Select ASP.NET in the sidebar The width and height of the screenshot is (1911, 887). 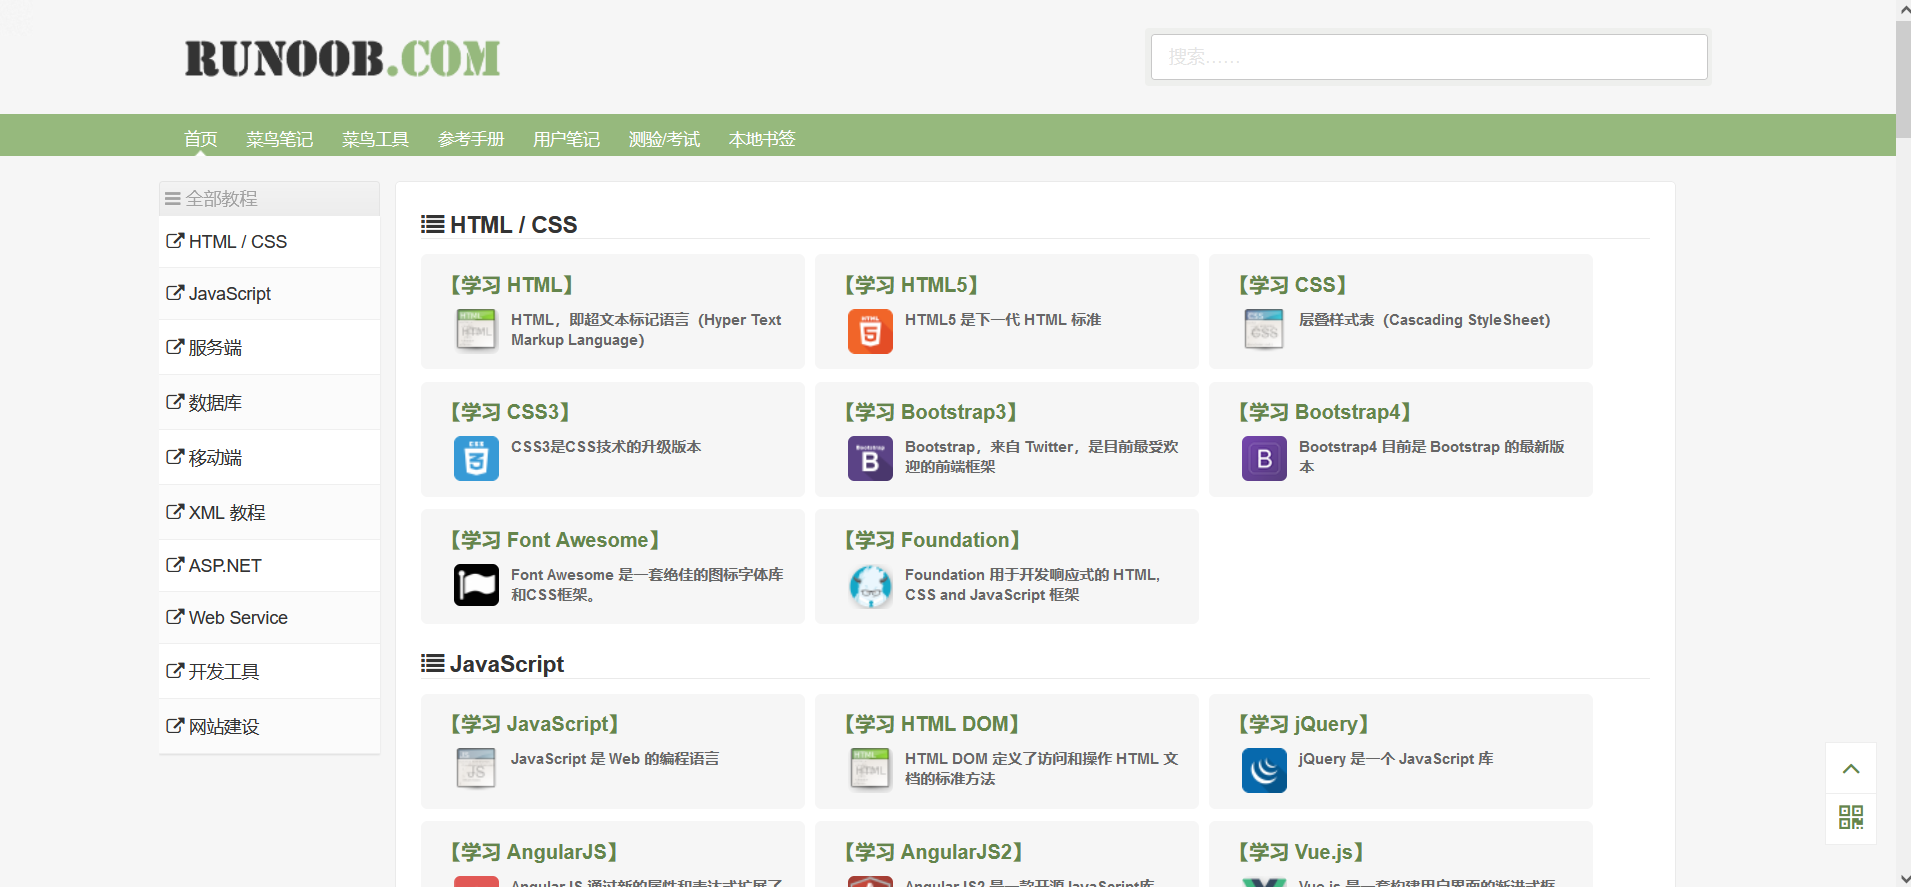pyautogui.click(x=269, y=566)
